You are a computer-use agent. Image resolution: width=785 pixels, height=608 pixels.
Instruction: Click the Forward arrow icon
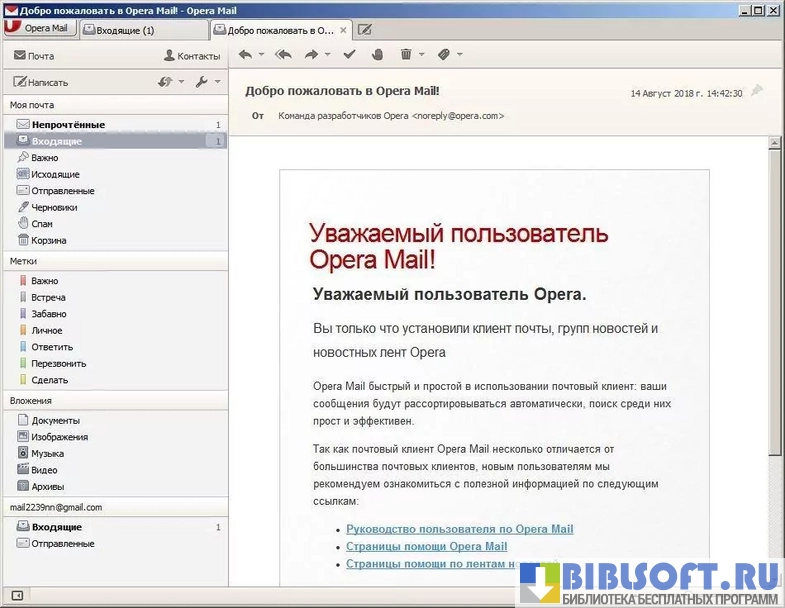tap(311, 54)
